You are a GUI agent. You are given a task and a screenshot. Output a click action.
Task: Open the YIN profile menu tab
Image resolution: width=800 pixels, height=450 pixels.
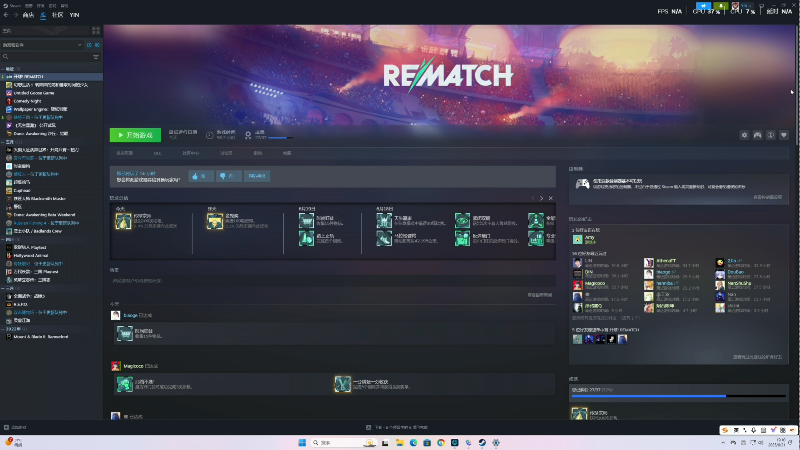tap(74, 15)
